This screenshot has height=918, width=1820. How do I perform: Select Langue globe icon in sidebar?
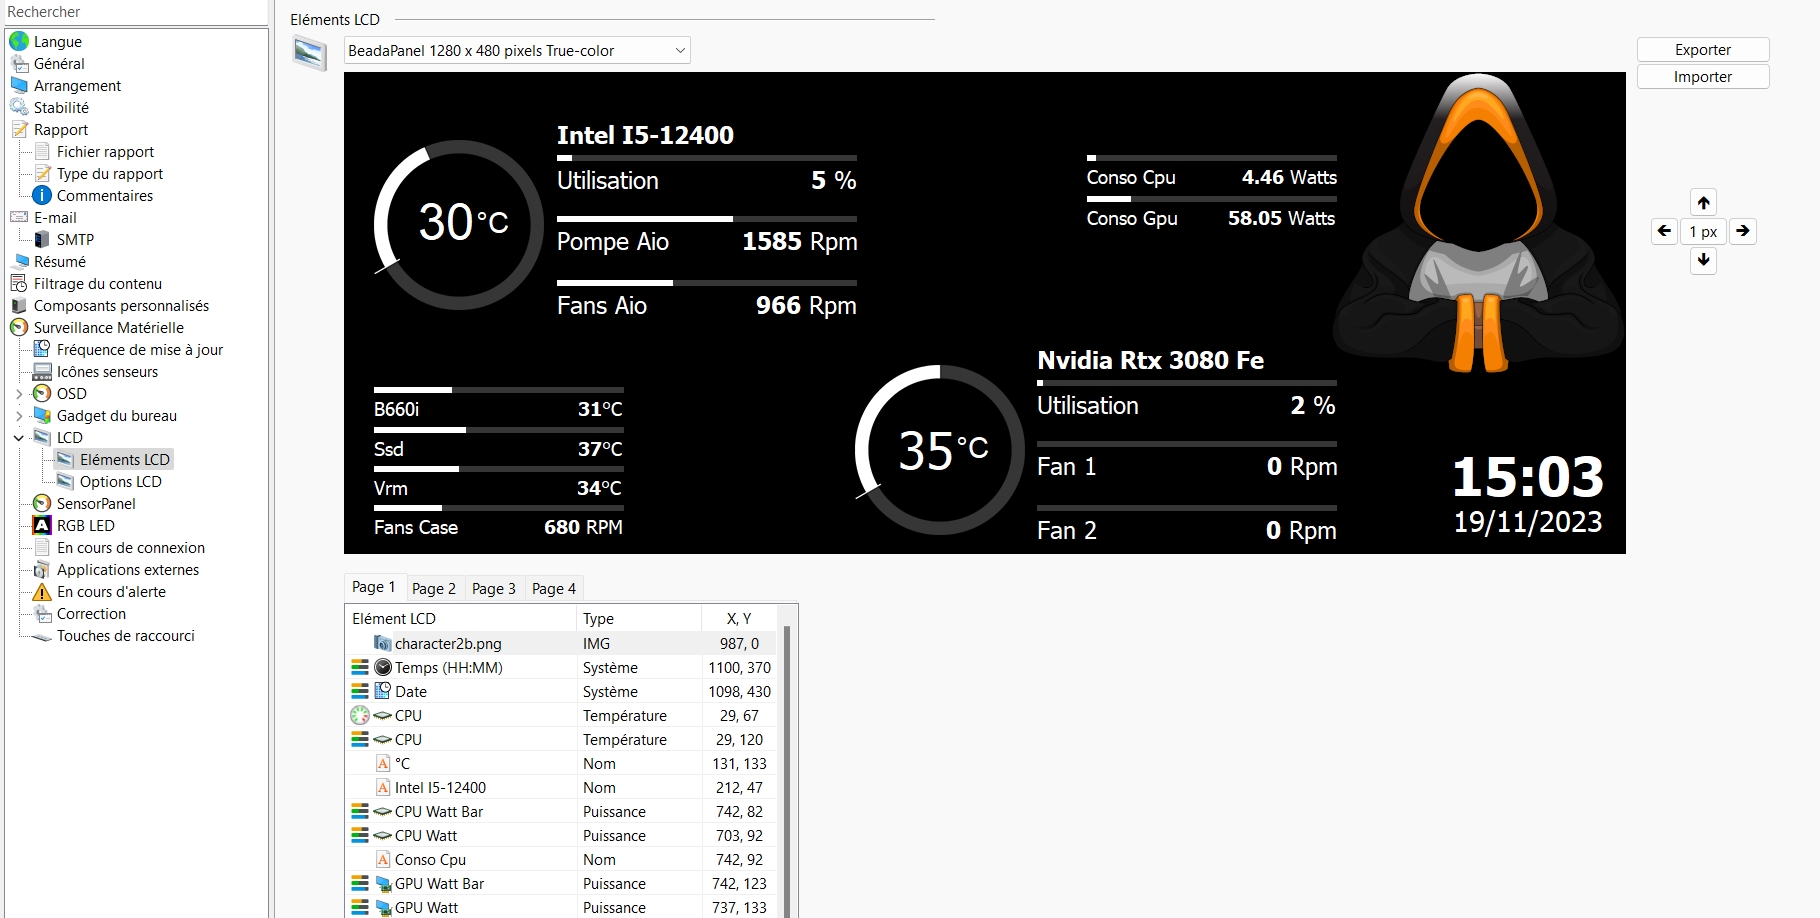tap(19, 41)
